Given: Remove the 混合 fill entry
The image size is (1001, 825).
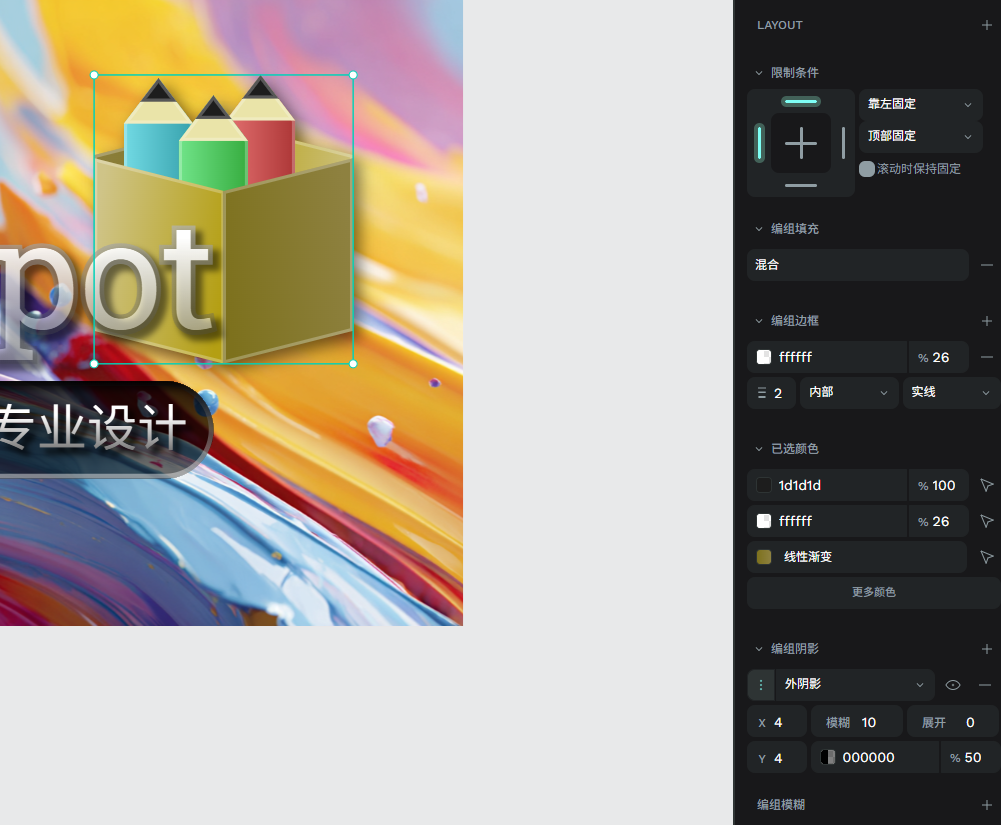Looking at the screenshot, I should click(986, 265).
